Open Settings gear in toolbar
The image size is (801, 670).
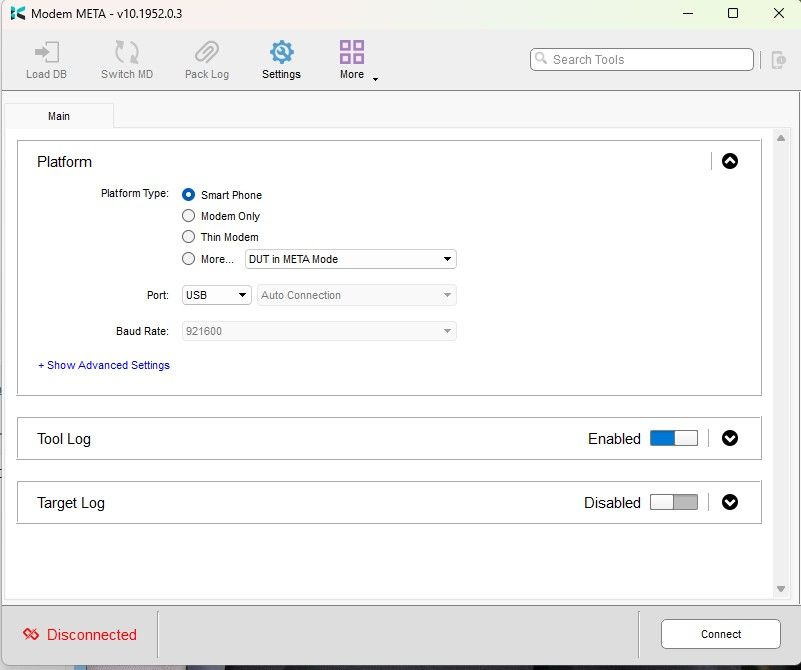click(281, 52)
